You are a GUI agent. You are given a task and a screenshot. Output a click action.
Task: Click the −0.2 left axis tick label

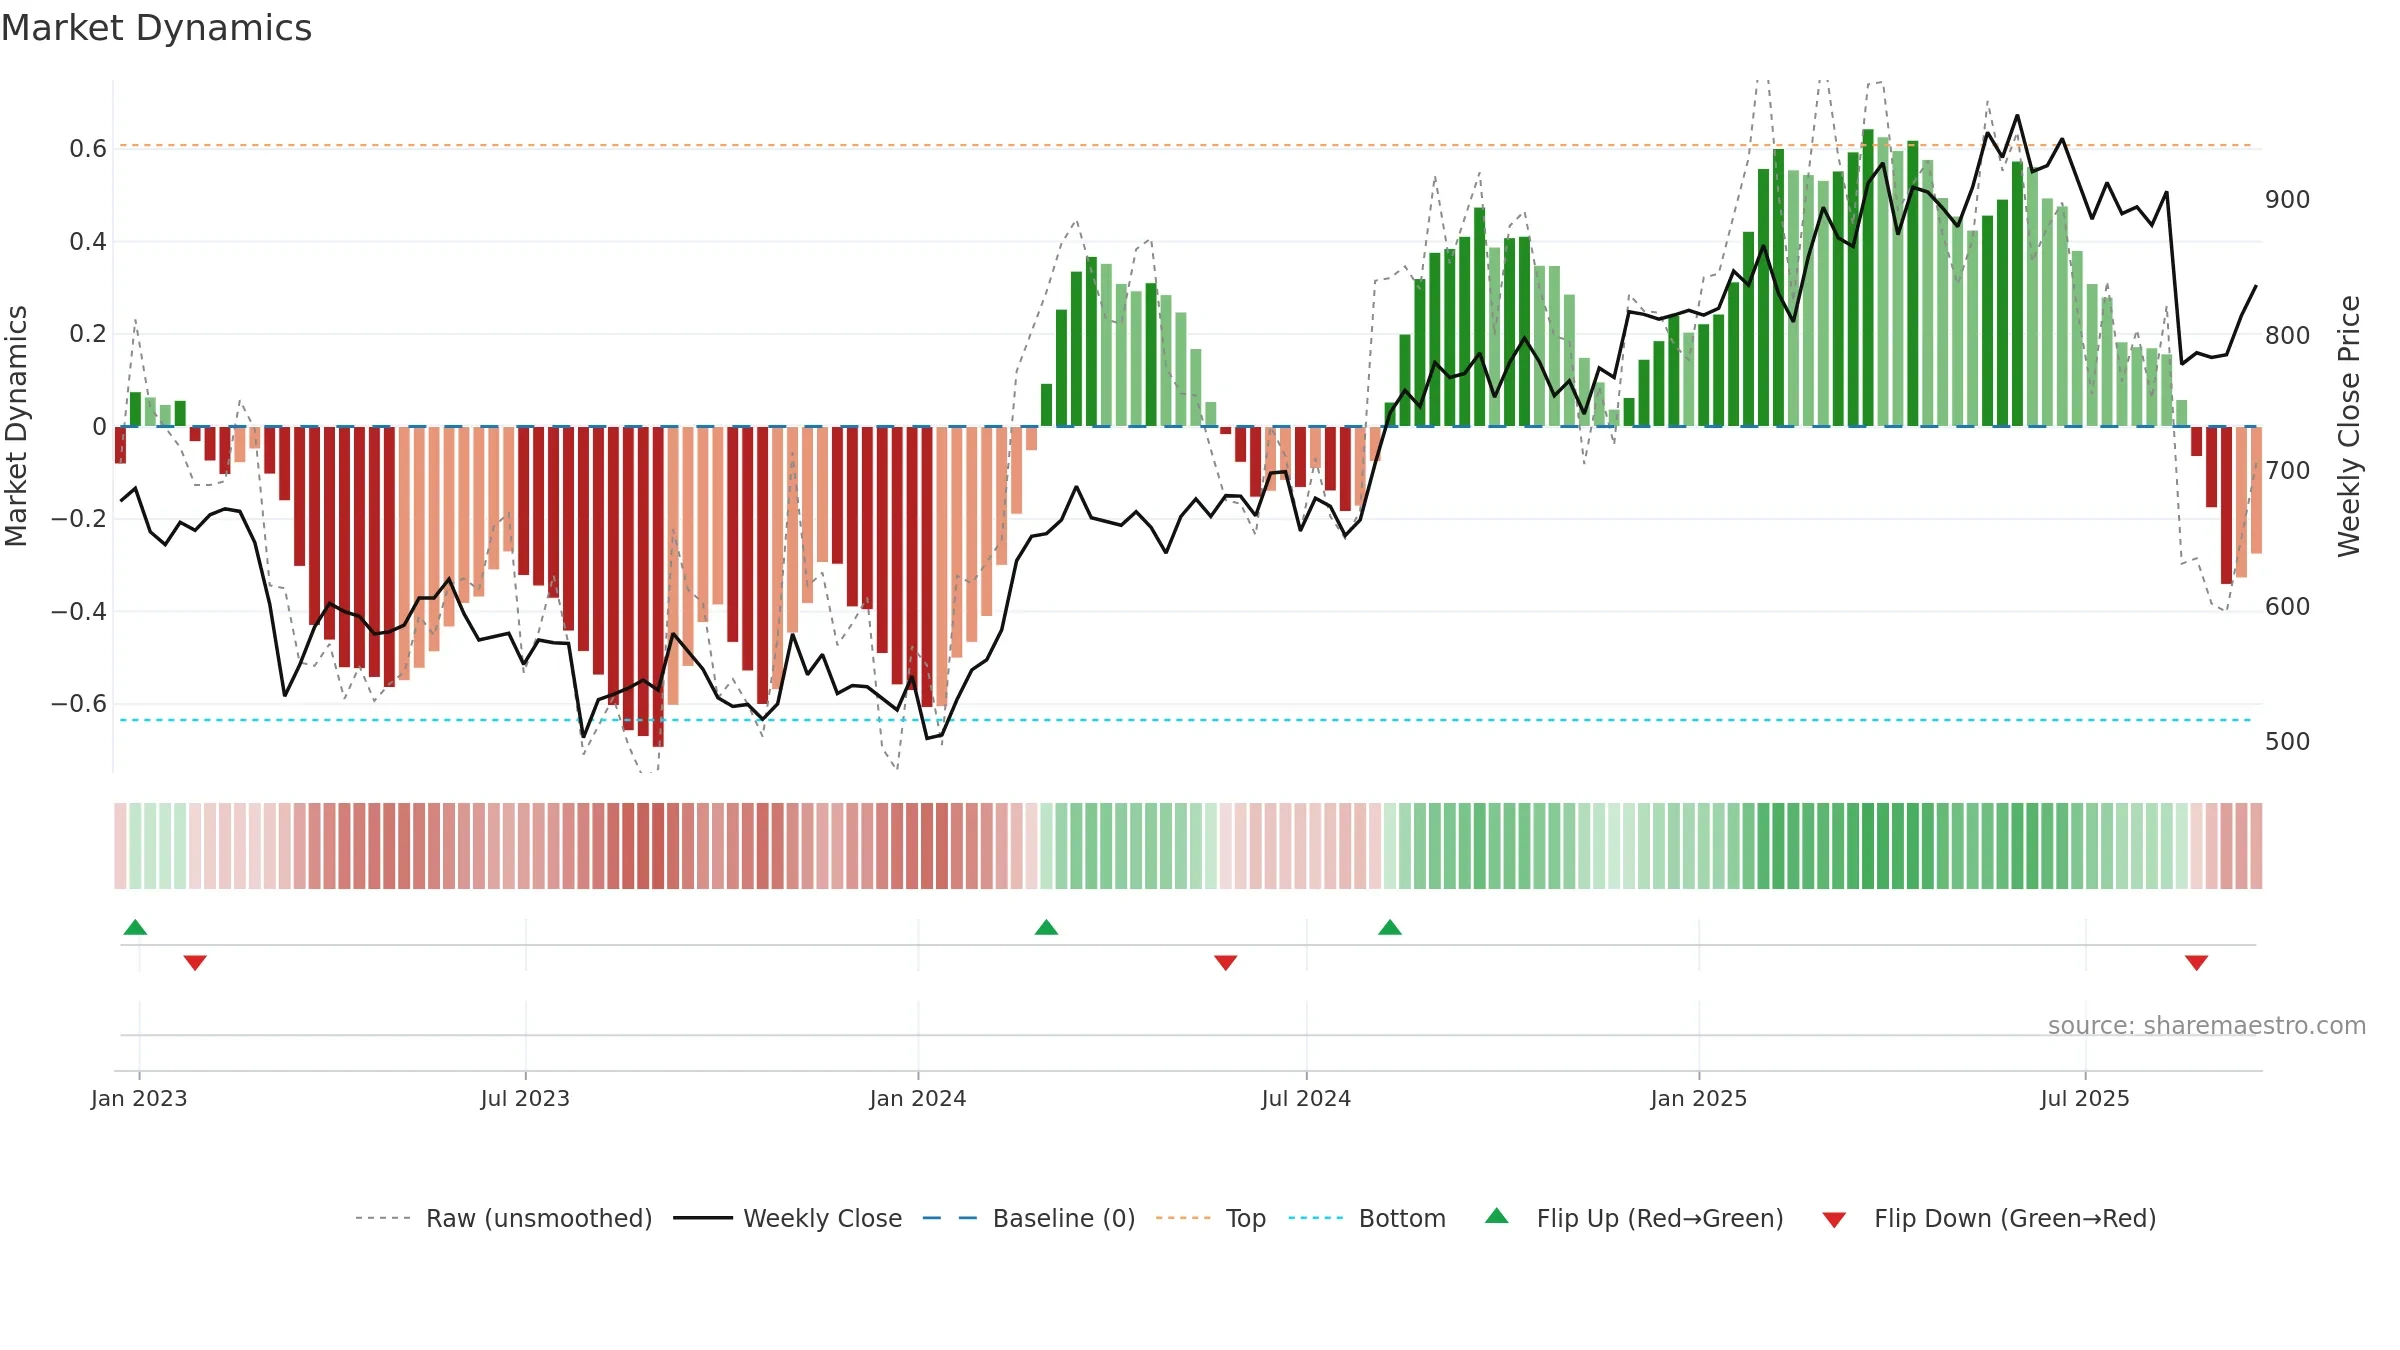(79, 519)
